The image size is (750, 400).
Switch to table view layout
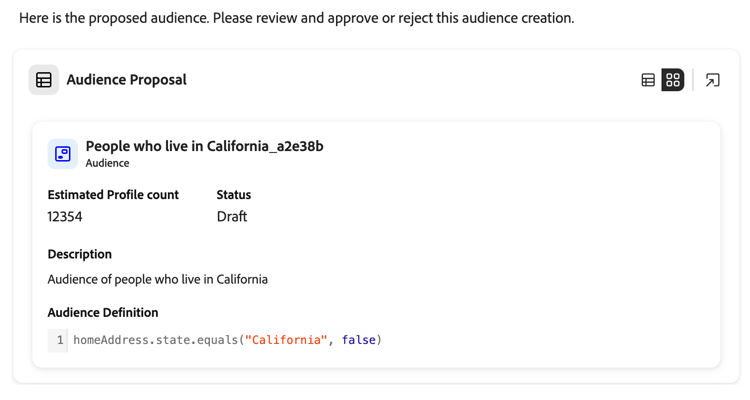coord(648,80)
